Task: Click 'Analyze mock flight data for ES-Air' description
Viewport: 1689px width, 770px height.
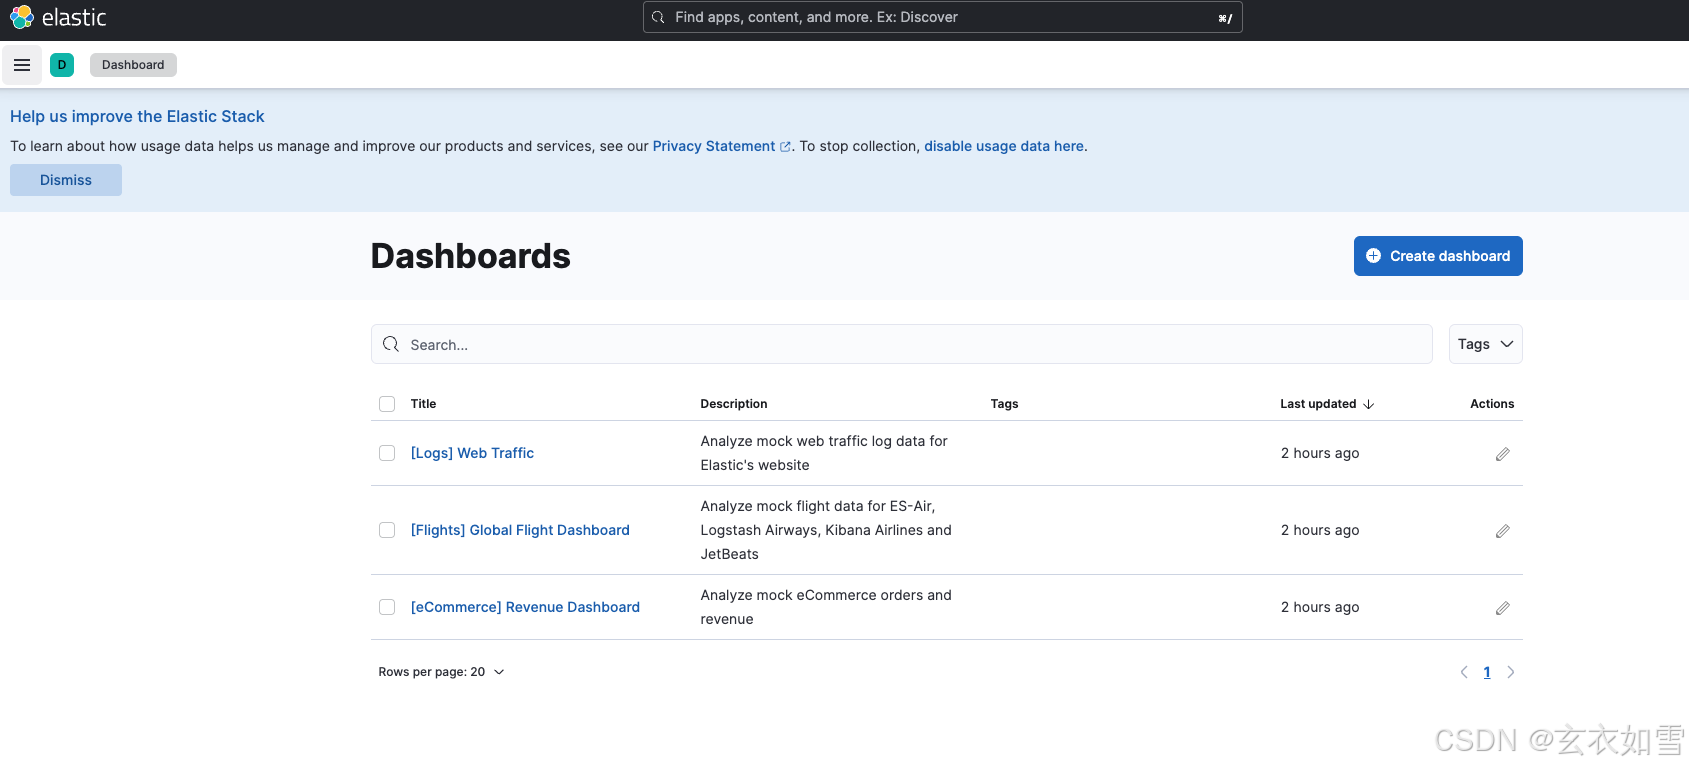Action: point(826,530)
